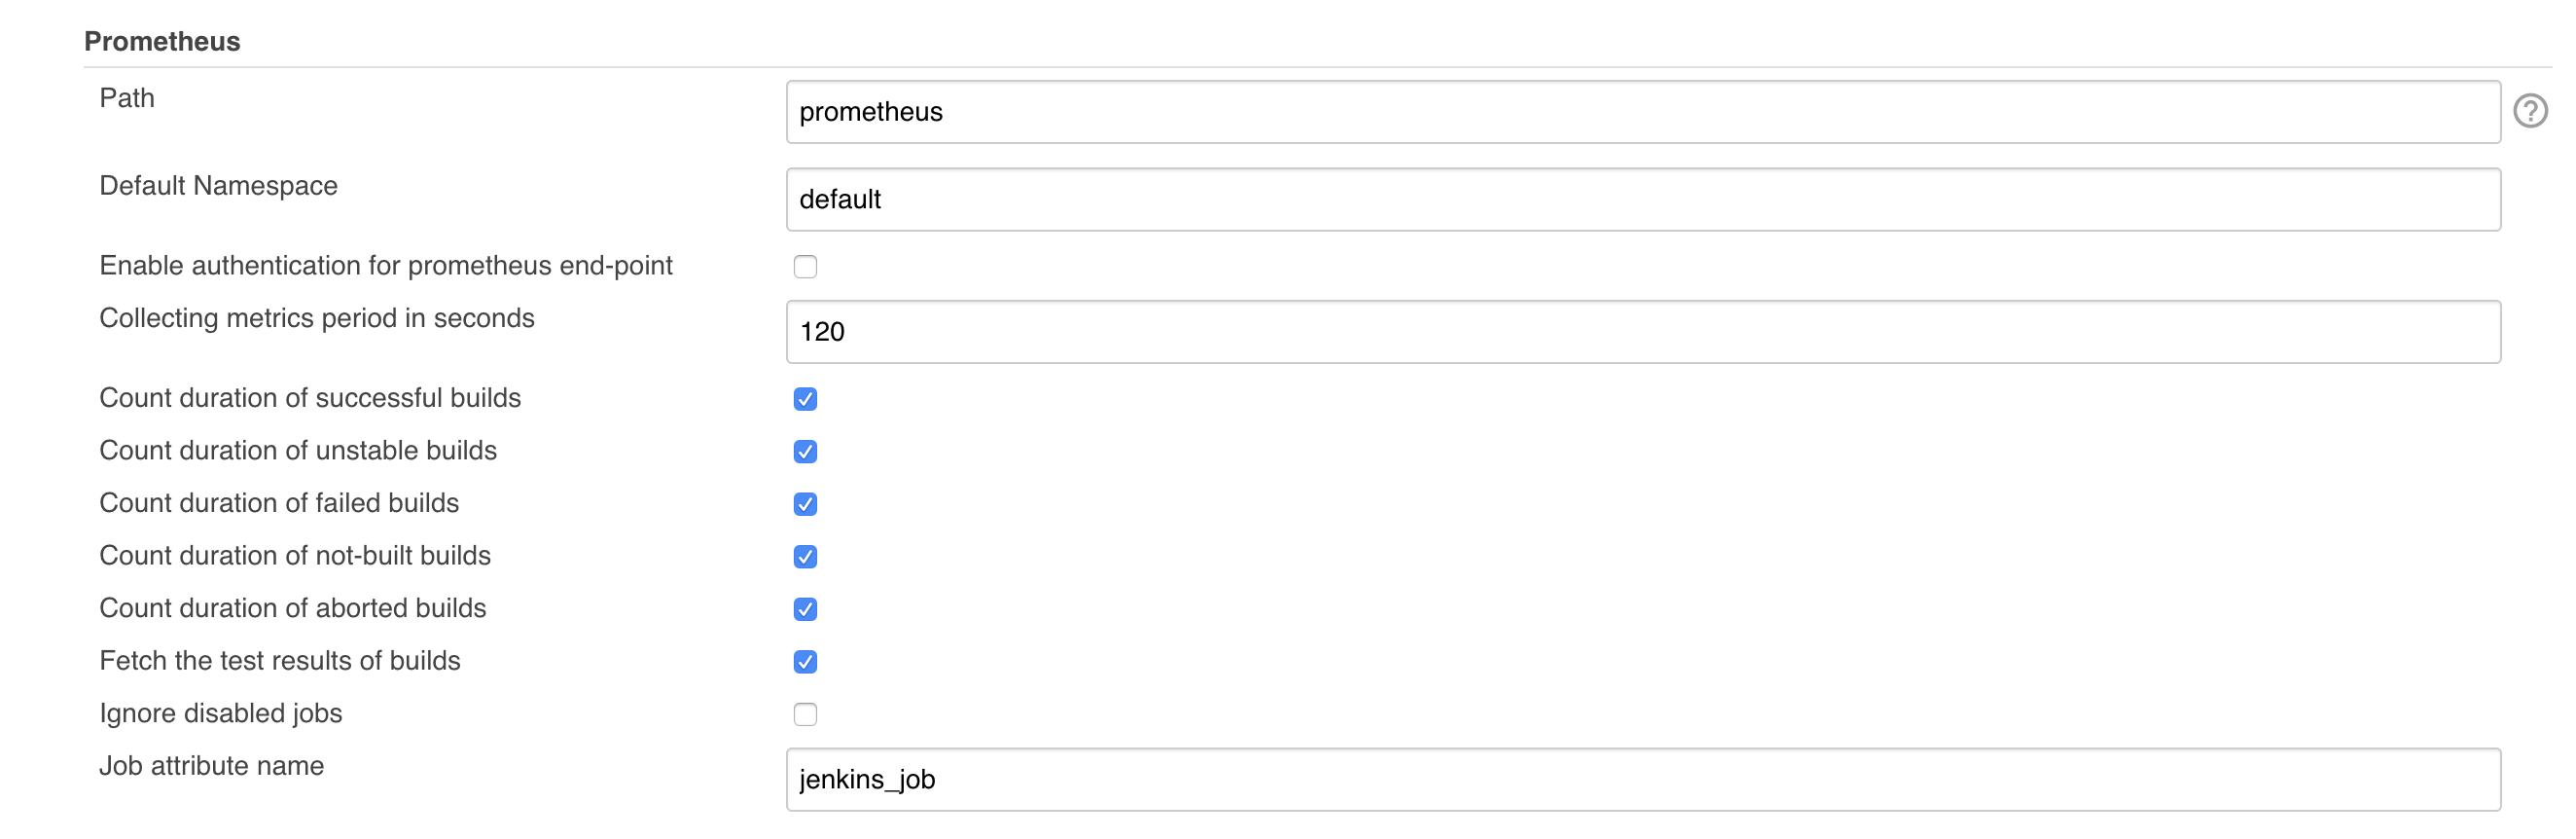Click the Prometheus section heading

[x=162, y=41]
